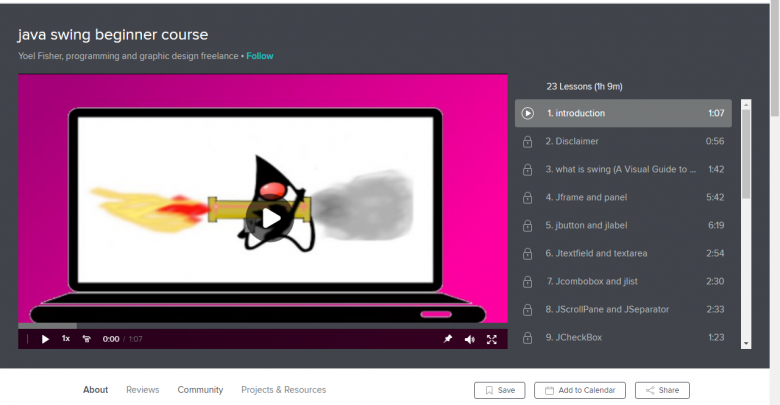Screen dimensions: 780x405
Task: Click the video progress bar
Action: pos(263,326)
